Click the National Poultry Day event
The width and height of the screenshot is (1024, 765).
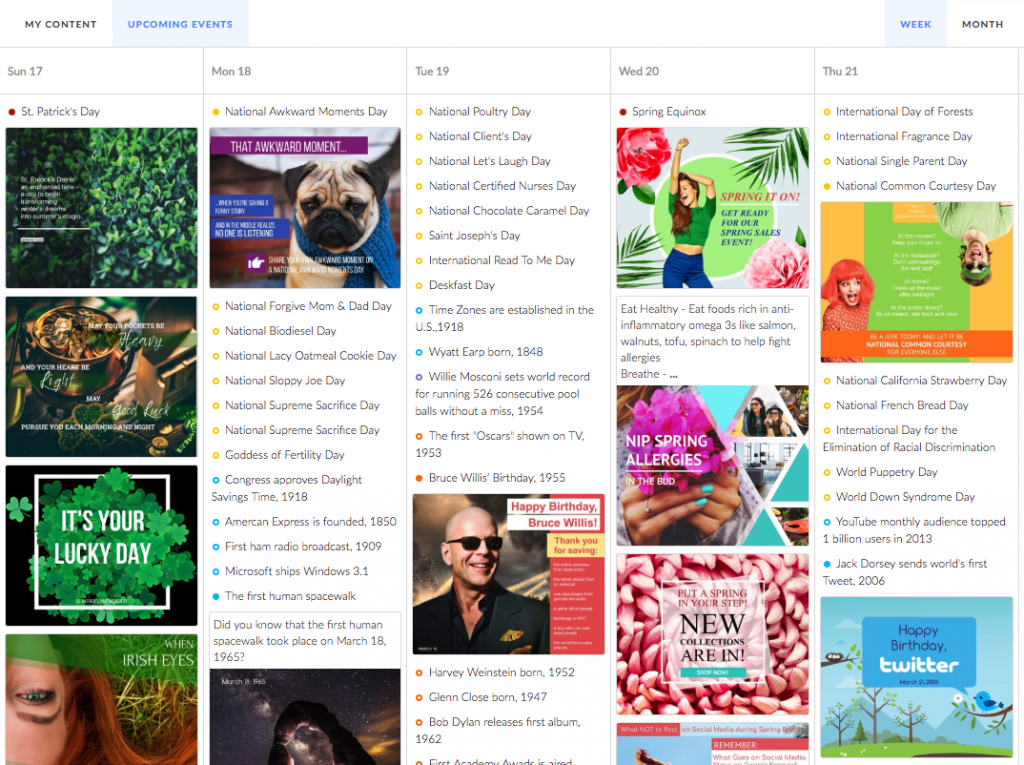point(479,112)
